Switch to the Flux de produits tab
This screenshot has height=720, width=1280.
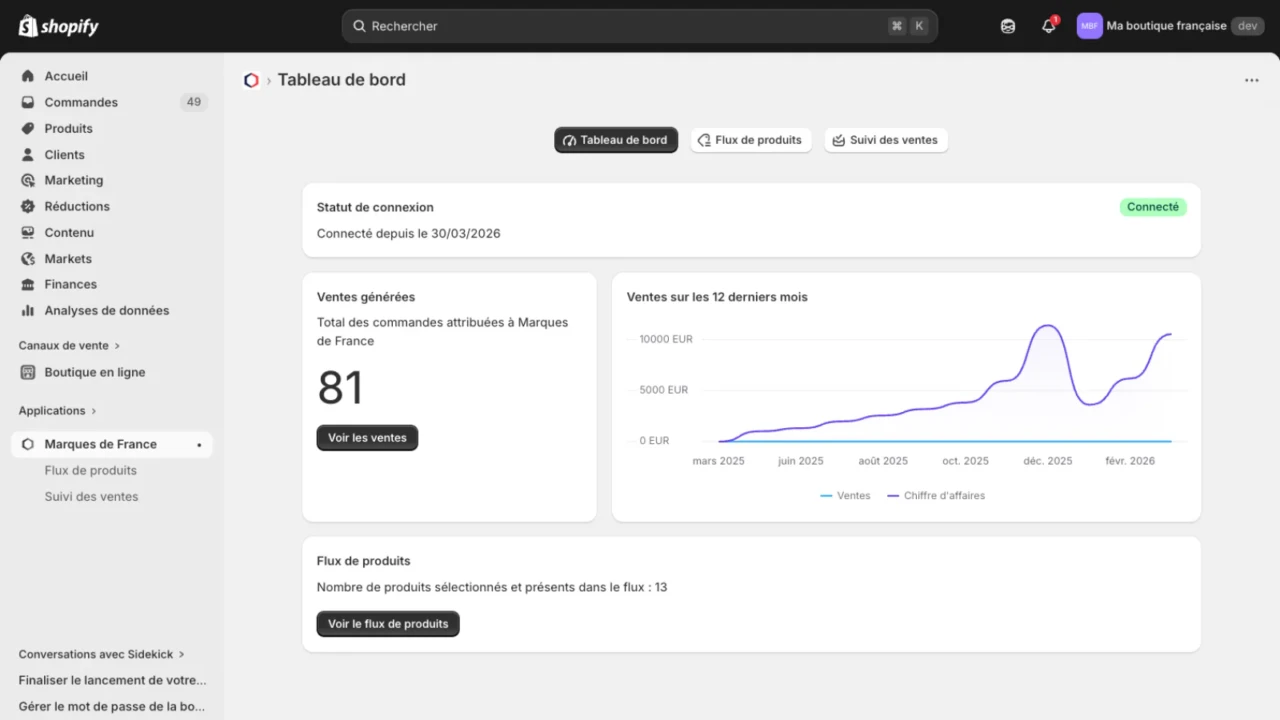coord(751,140)
